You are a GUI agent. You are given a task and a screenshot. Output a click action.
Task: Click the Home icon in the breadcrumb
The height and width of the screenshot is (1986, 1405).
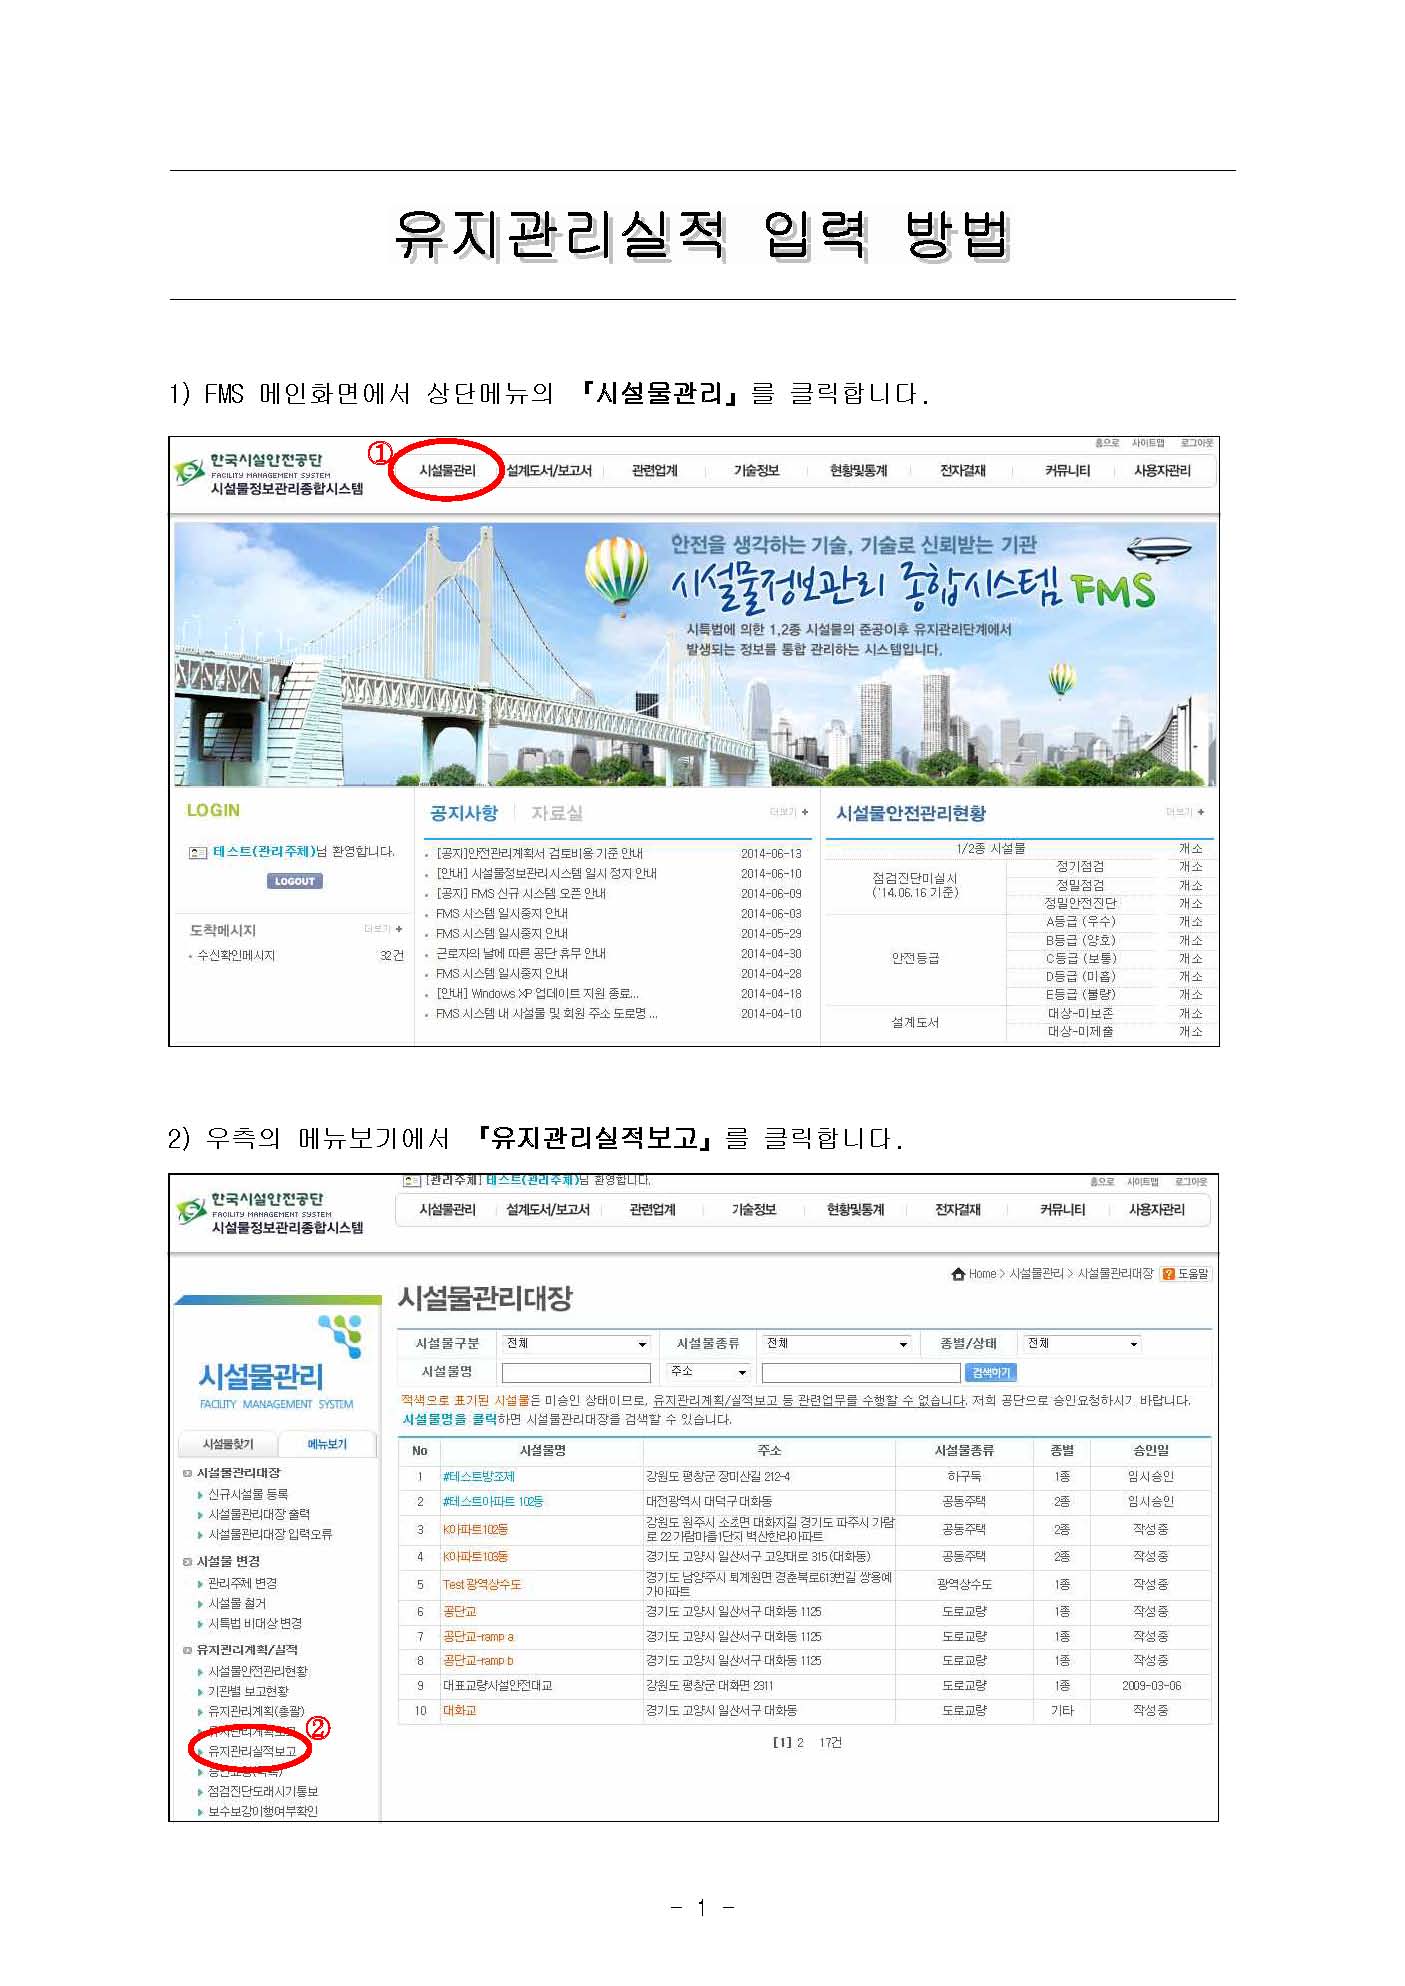(x=957, y=1273)
